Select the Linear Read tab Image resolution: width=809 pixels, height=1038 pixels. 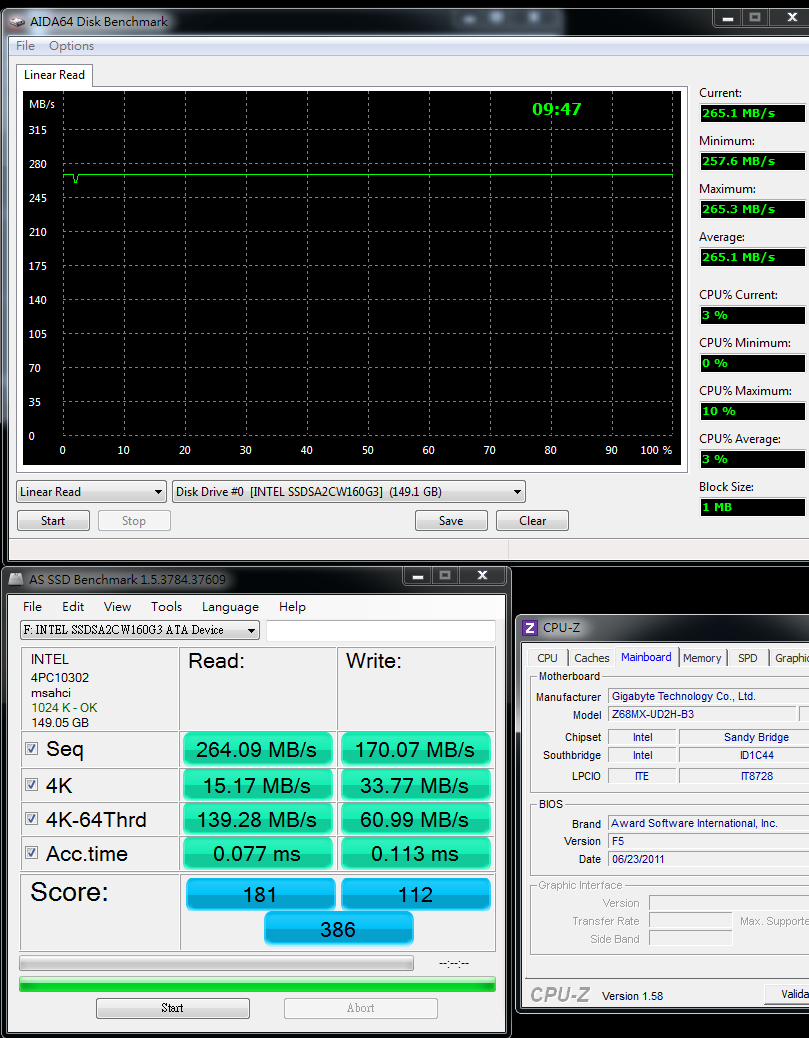[x=54, y=75]
